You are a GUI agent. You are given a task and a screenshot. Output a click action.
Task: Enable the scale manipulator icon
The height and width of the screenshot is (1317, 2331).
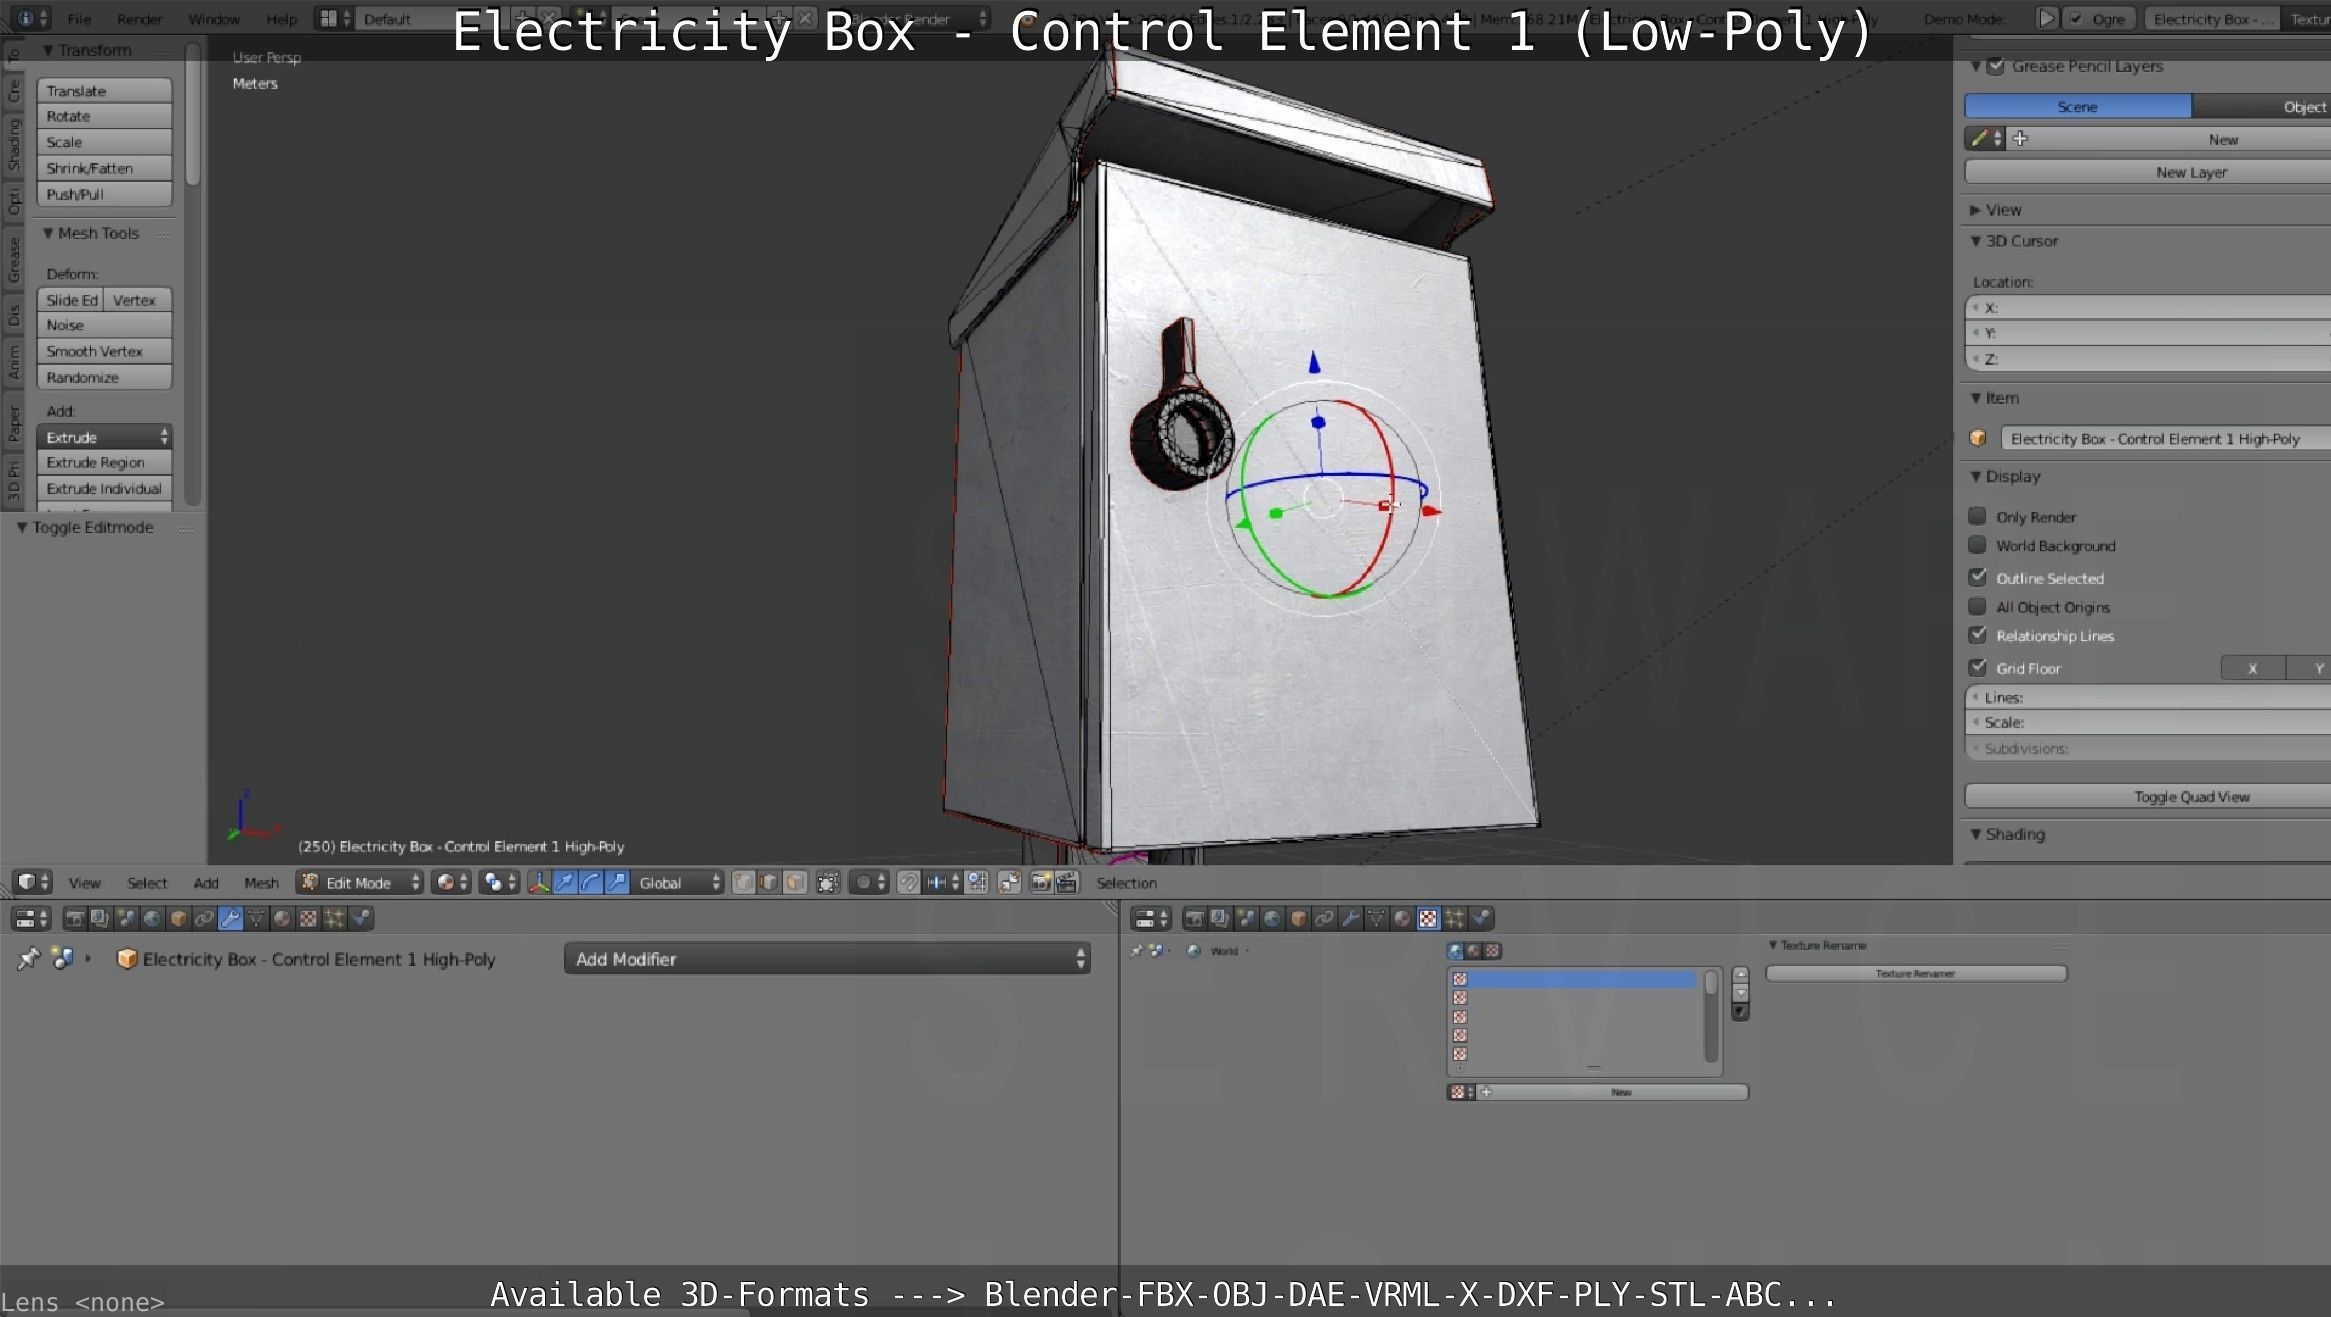[617, 882]
